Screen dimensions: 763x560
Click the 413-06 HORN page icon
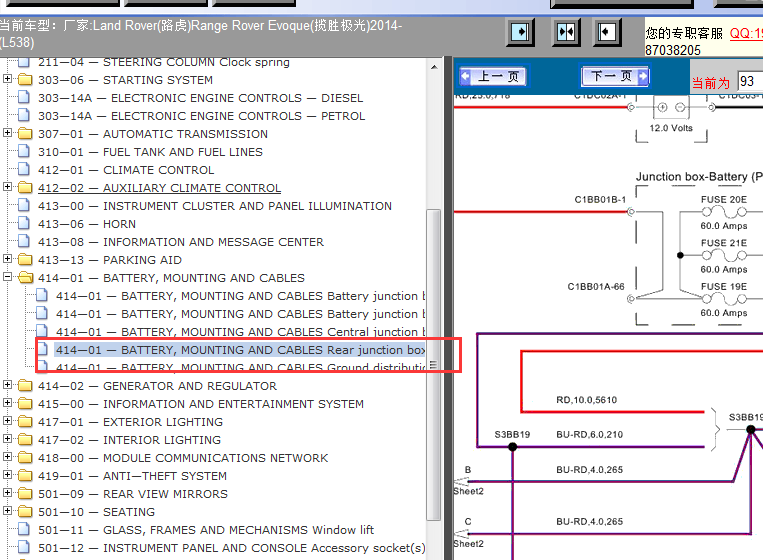pos(24,223)
